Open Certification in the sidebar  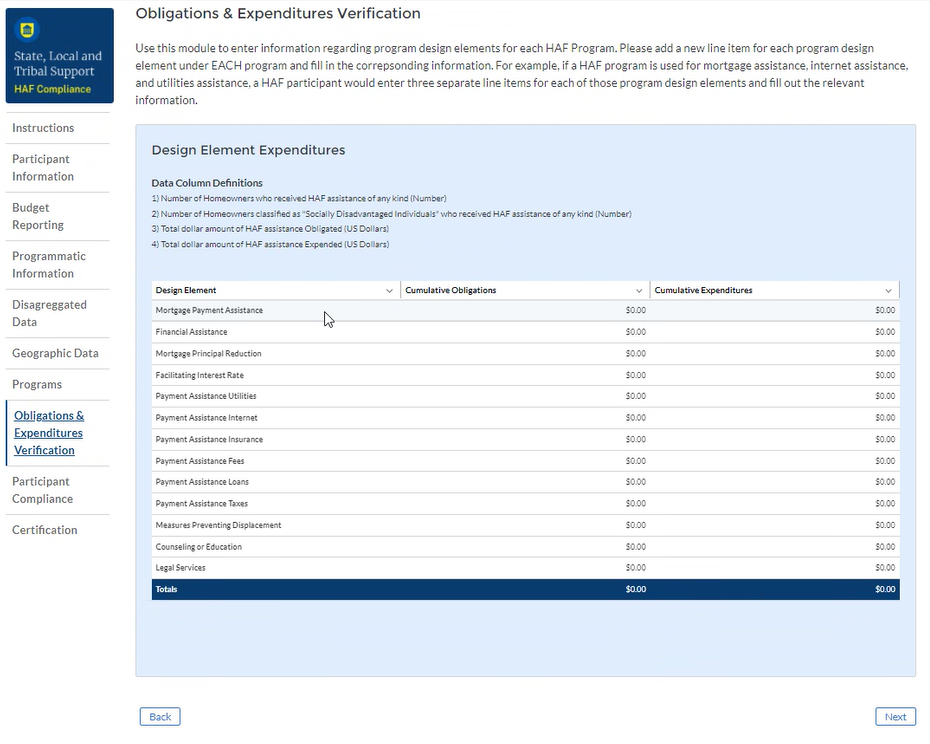[44, 530]
